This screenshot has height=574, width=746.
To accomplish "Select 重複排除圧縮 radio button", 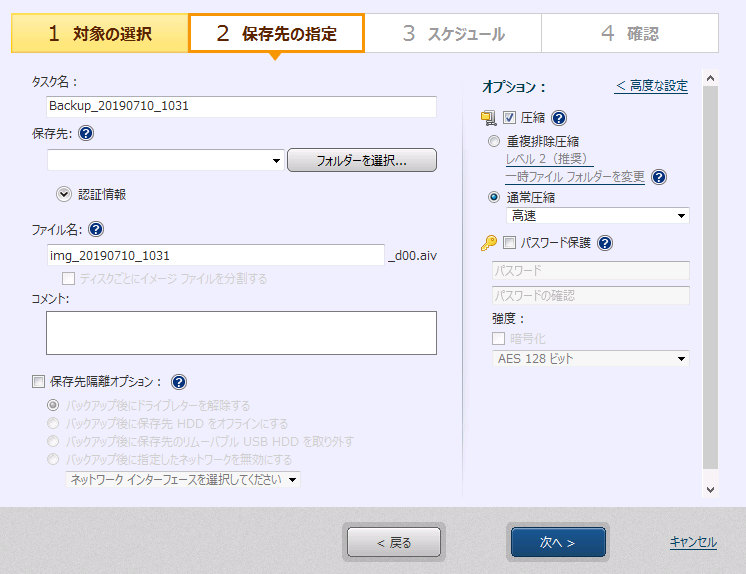I will pyautogui.click(x=494, y=141).
